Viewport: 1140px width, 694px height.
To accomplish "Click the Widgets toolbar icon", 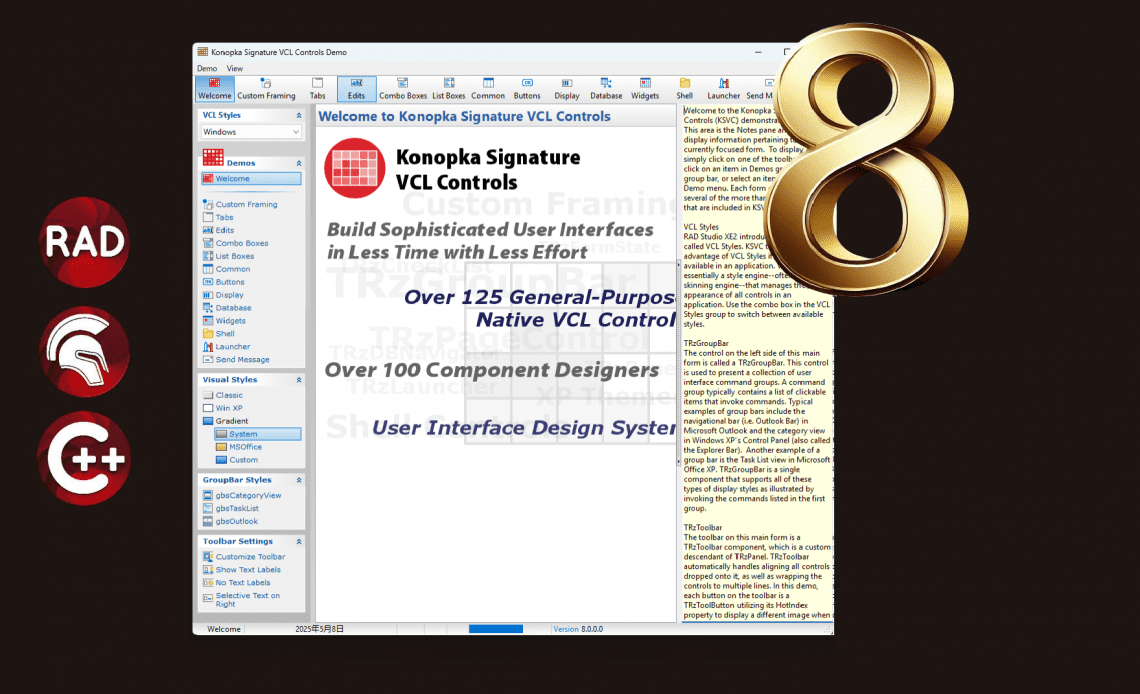I will (x=645, y=89).
